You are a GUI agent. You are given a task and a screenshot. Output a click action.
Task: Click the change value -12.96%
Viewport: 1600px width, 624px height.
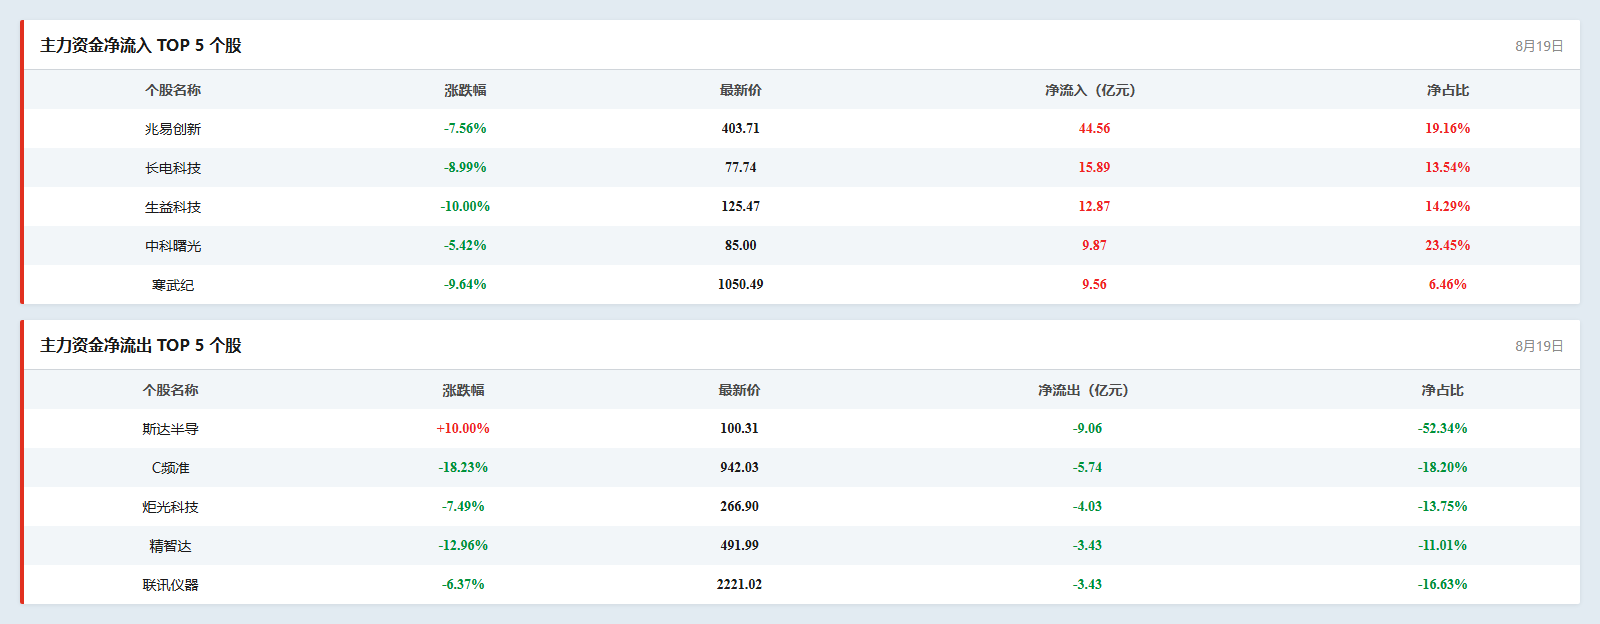click(463, 546)
